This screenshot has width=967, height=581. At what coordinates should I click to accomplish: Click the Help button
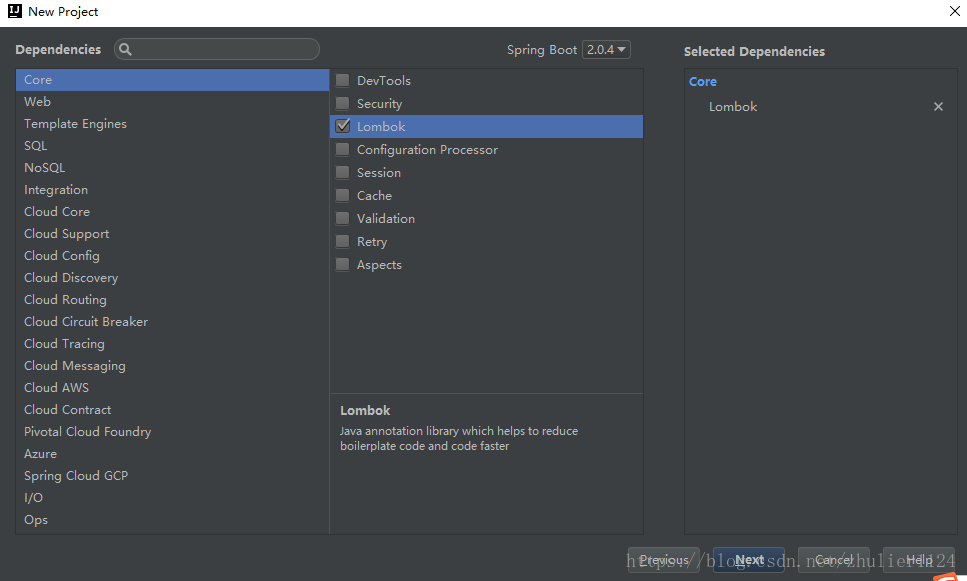[919, 560]
